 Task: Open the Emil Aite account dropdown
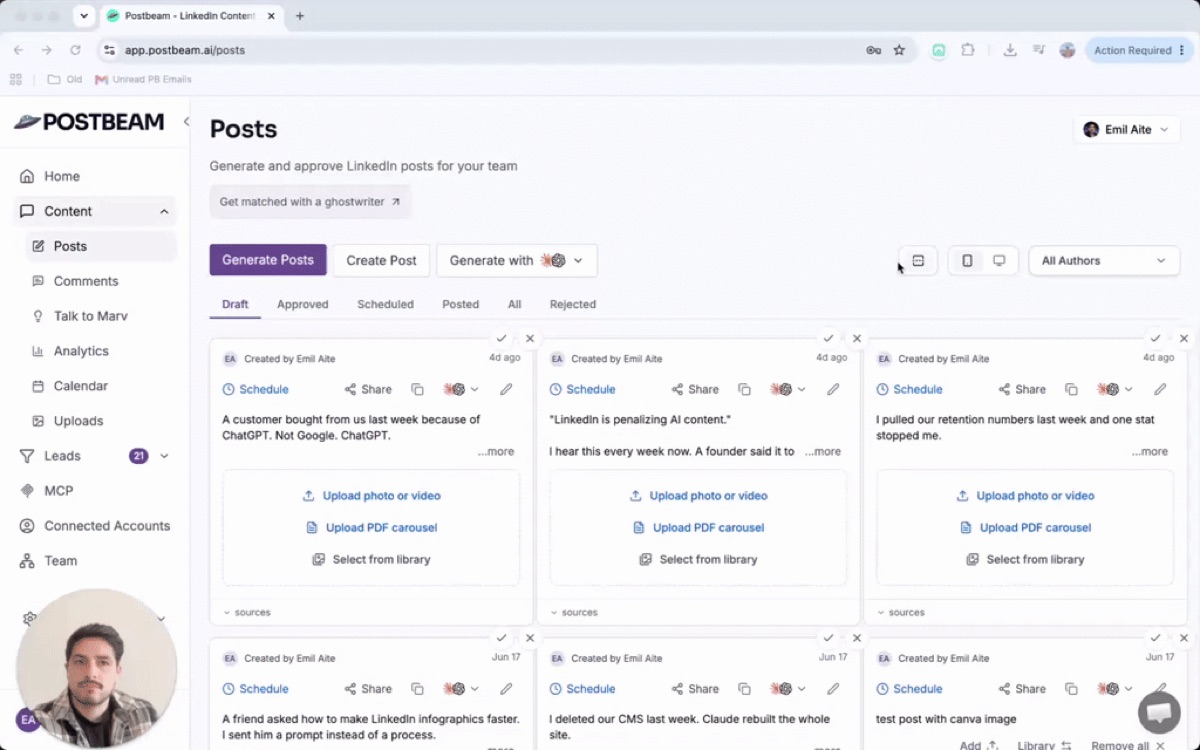[1126, 129]
